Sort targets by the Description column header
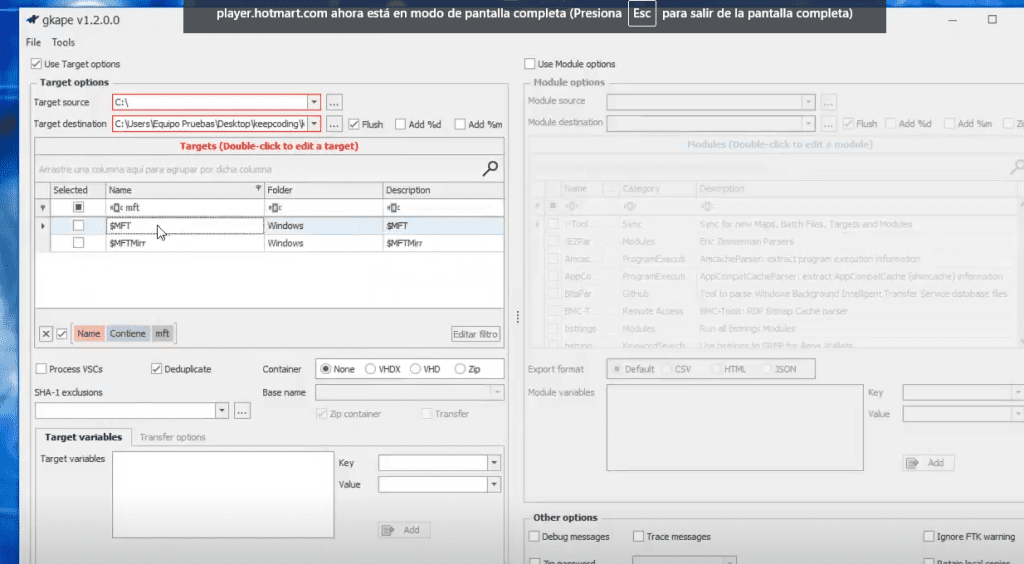The height and width of the screenshot is (564, 1024). pyautogui.click(x=443, y=190)
